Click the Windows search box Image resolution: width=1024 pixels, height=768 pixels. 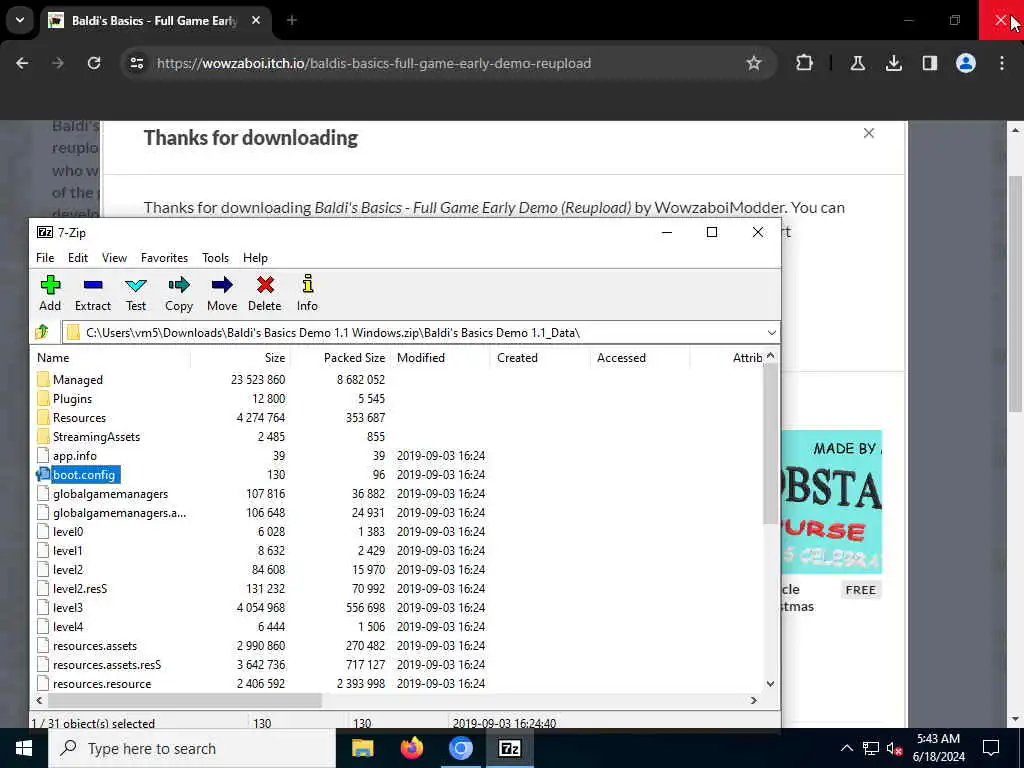(x=192, y=748)
